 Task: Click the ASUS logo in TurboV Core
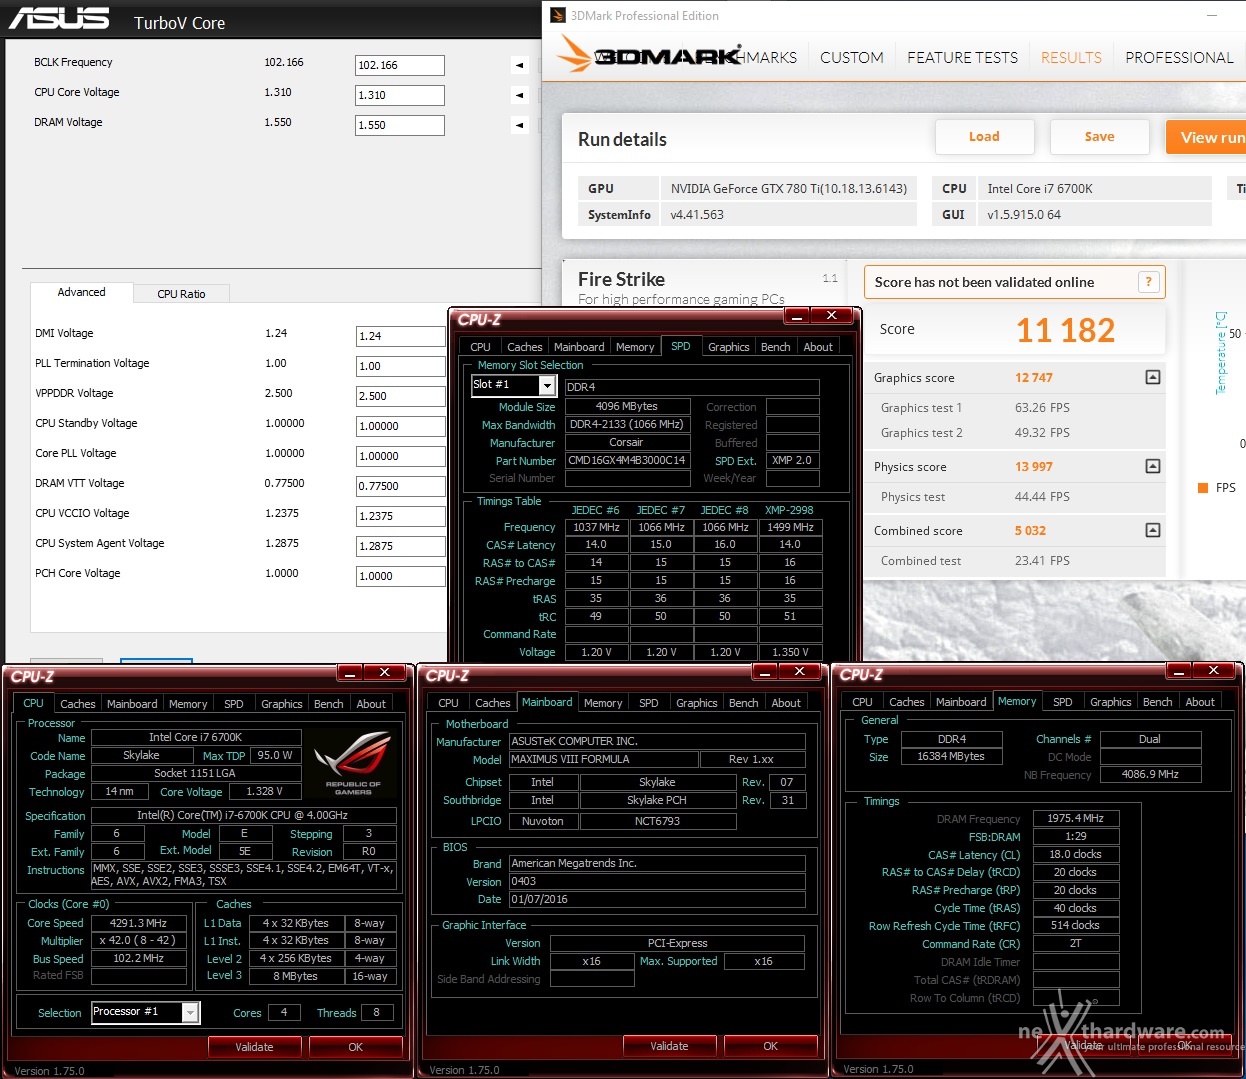point(59,19)
